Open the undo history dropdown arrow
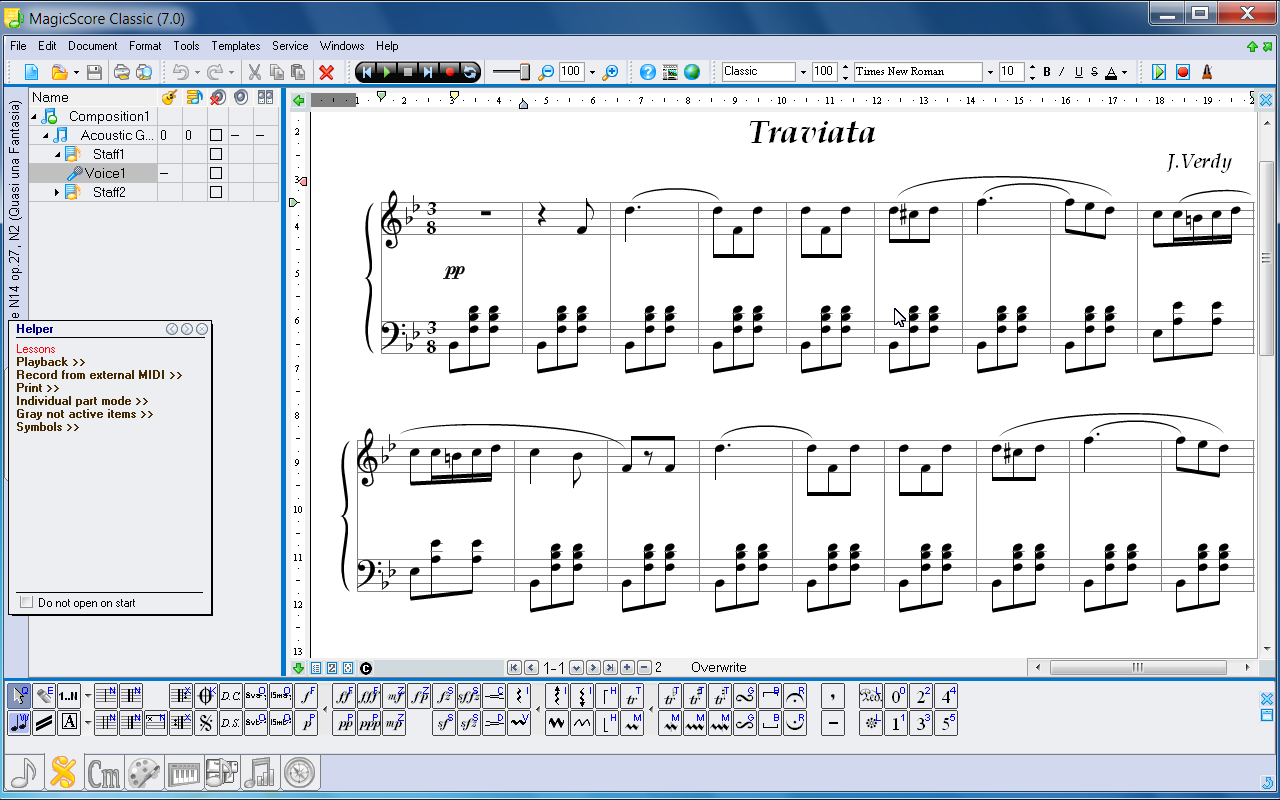This screenshot has height=800, width=1280. pyautogui.click(x=196, y=72)
